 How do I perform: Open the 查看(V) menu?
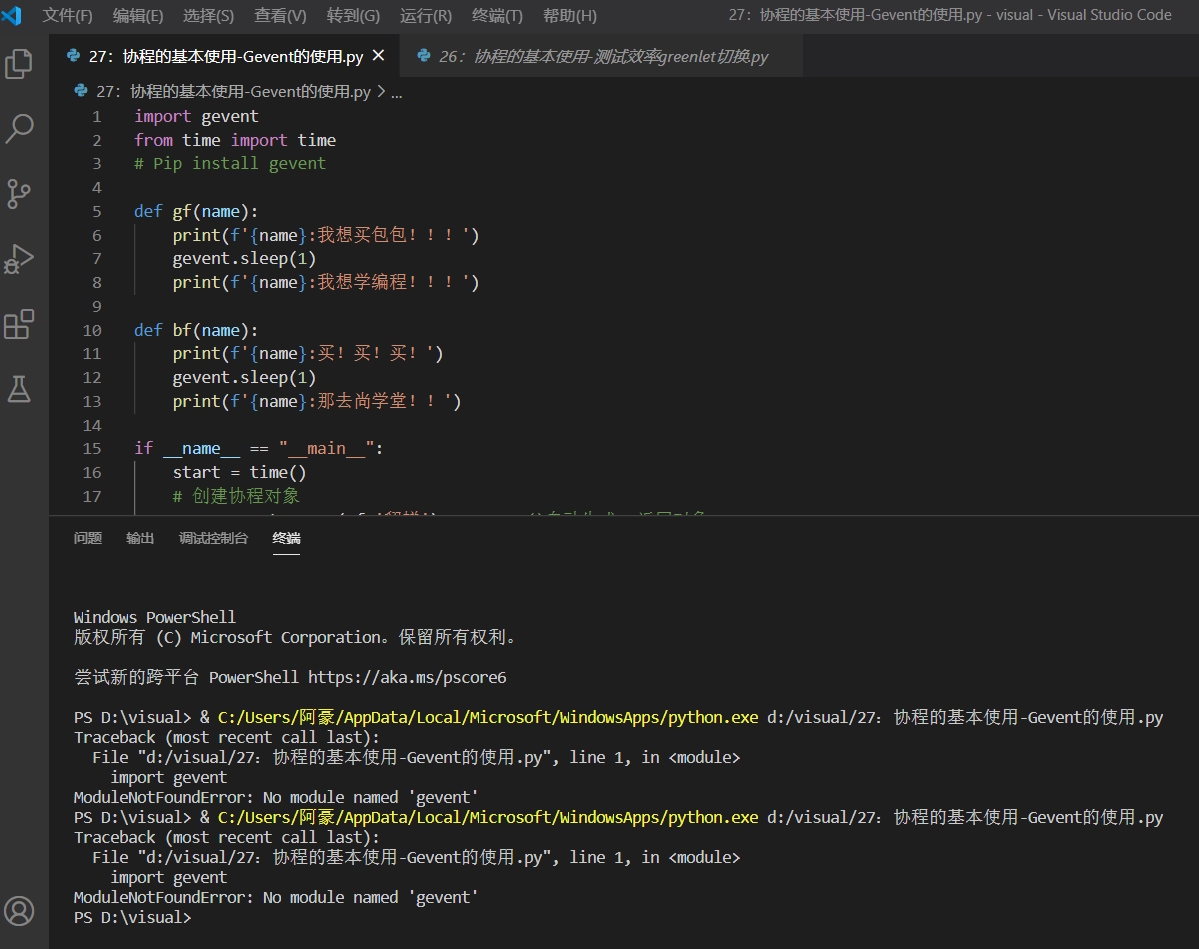pyautogui.click(x=280, y=15)
